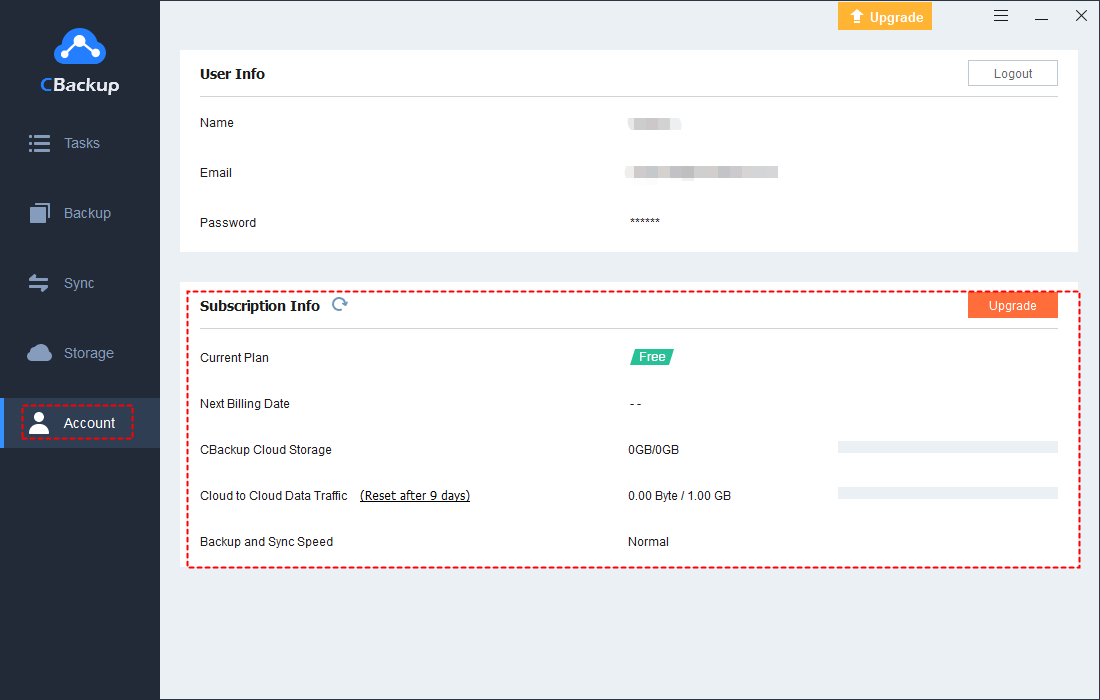Close the CBackup window
The height and width of the screenshot is (700, 1100).
pyautogui.click(x=1081, y=15)
